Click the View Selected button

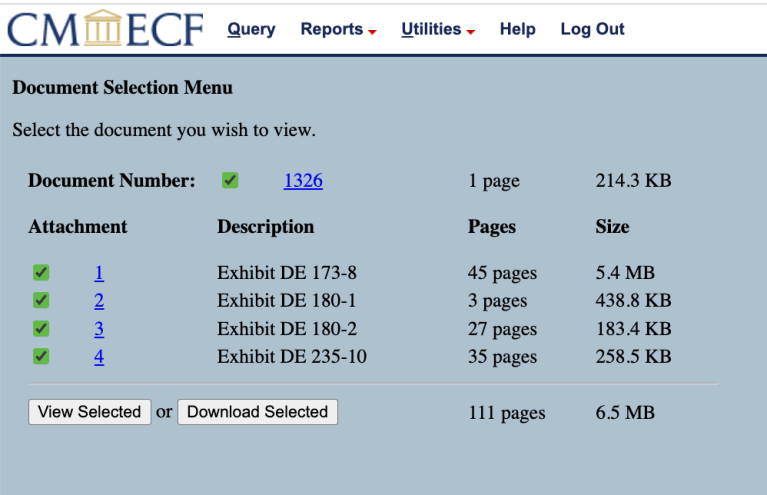click(x=90, y=412)
